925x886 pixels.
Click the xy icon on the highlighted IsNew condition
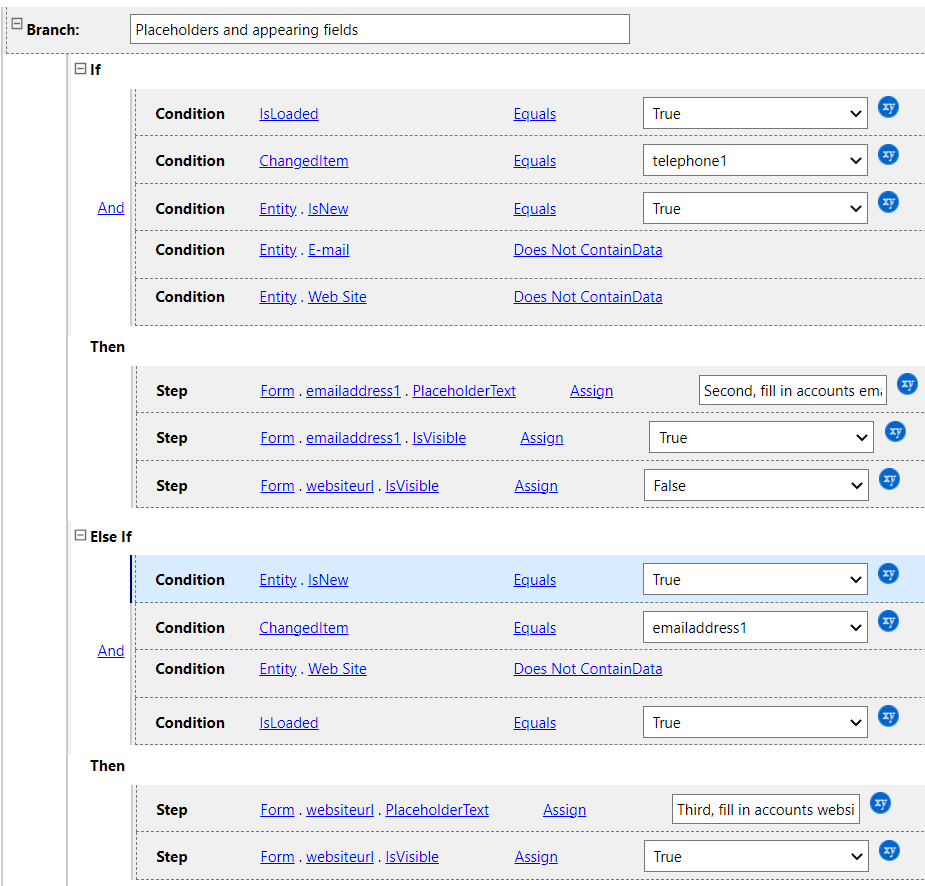tap(888, 574)
